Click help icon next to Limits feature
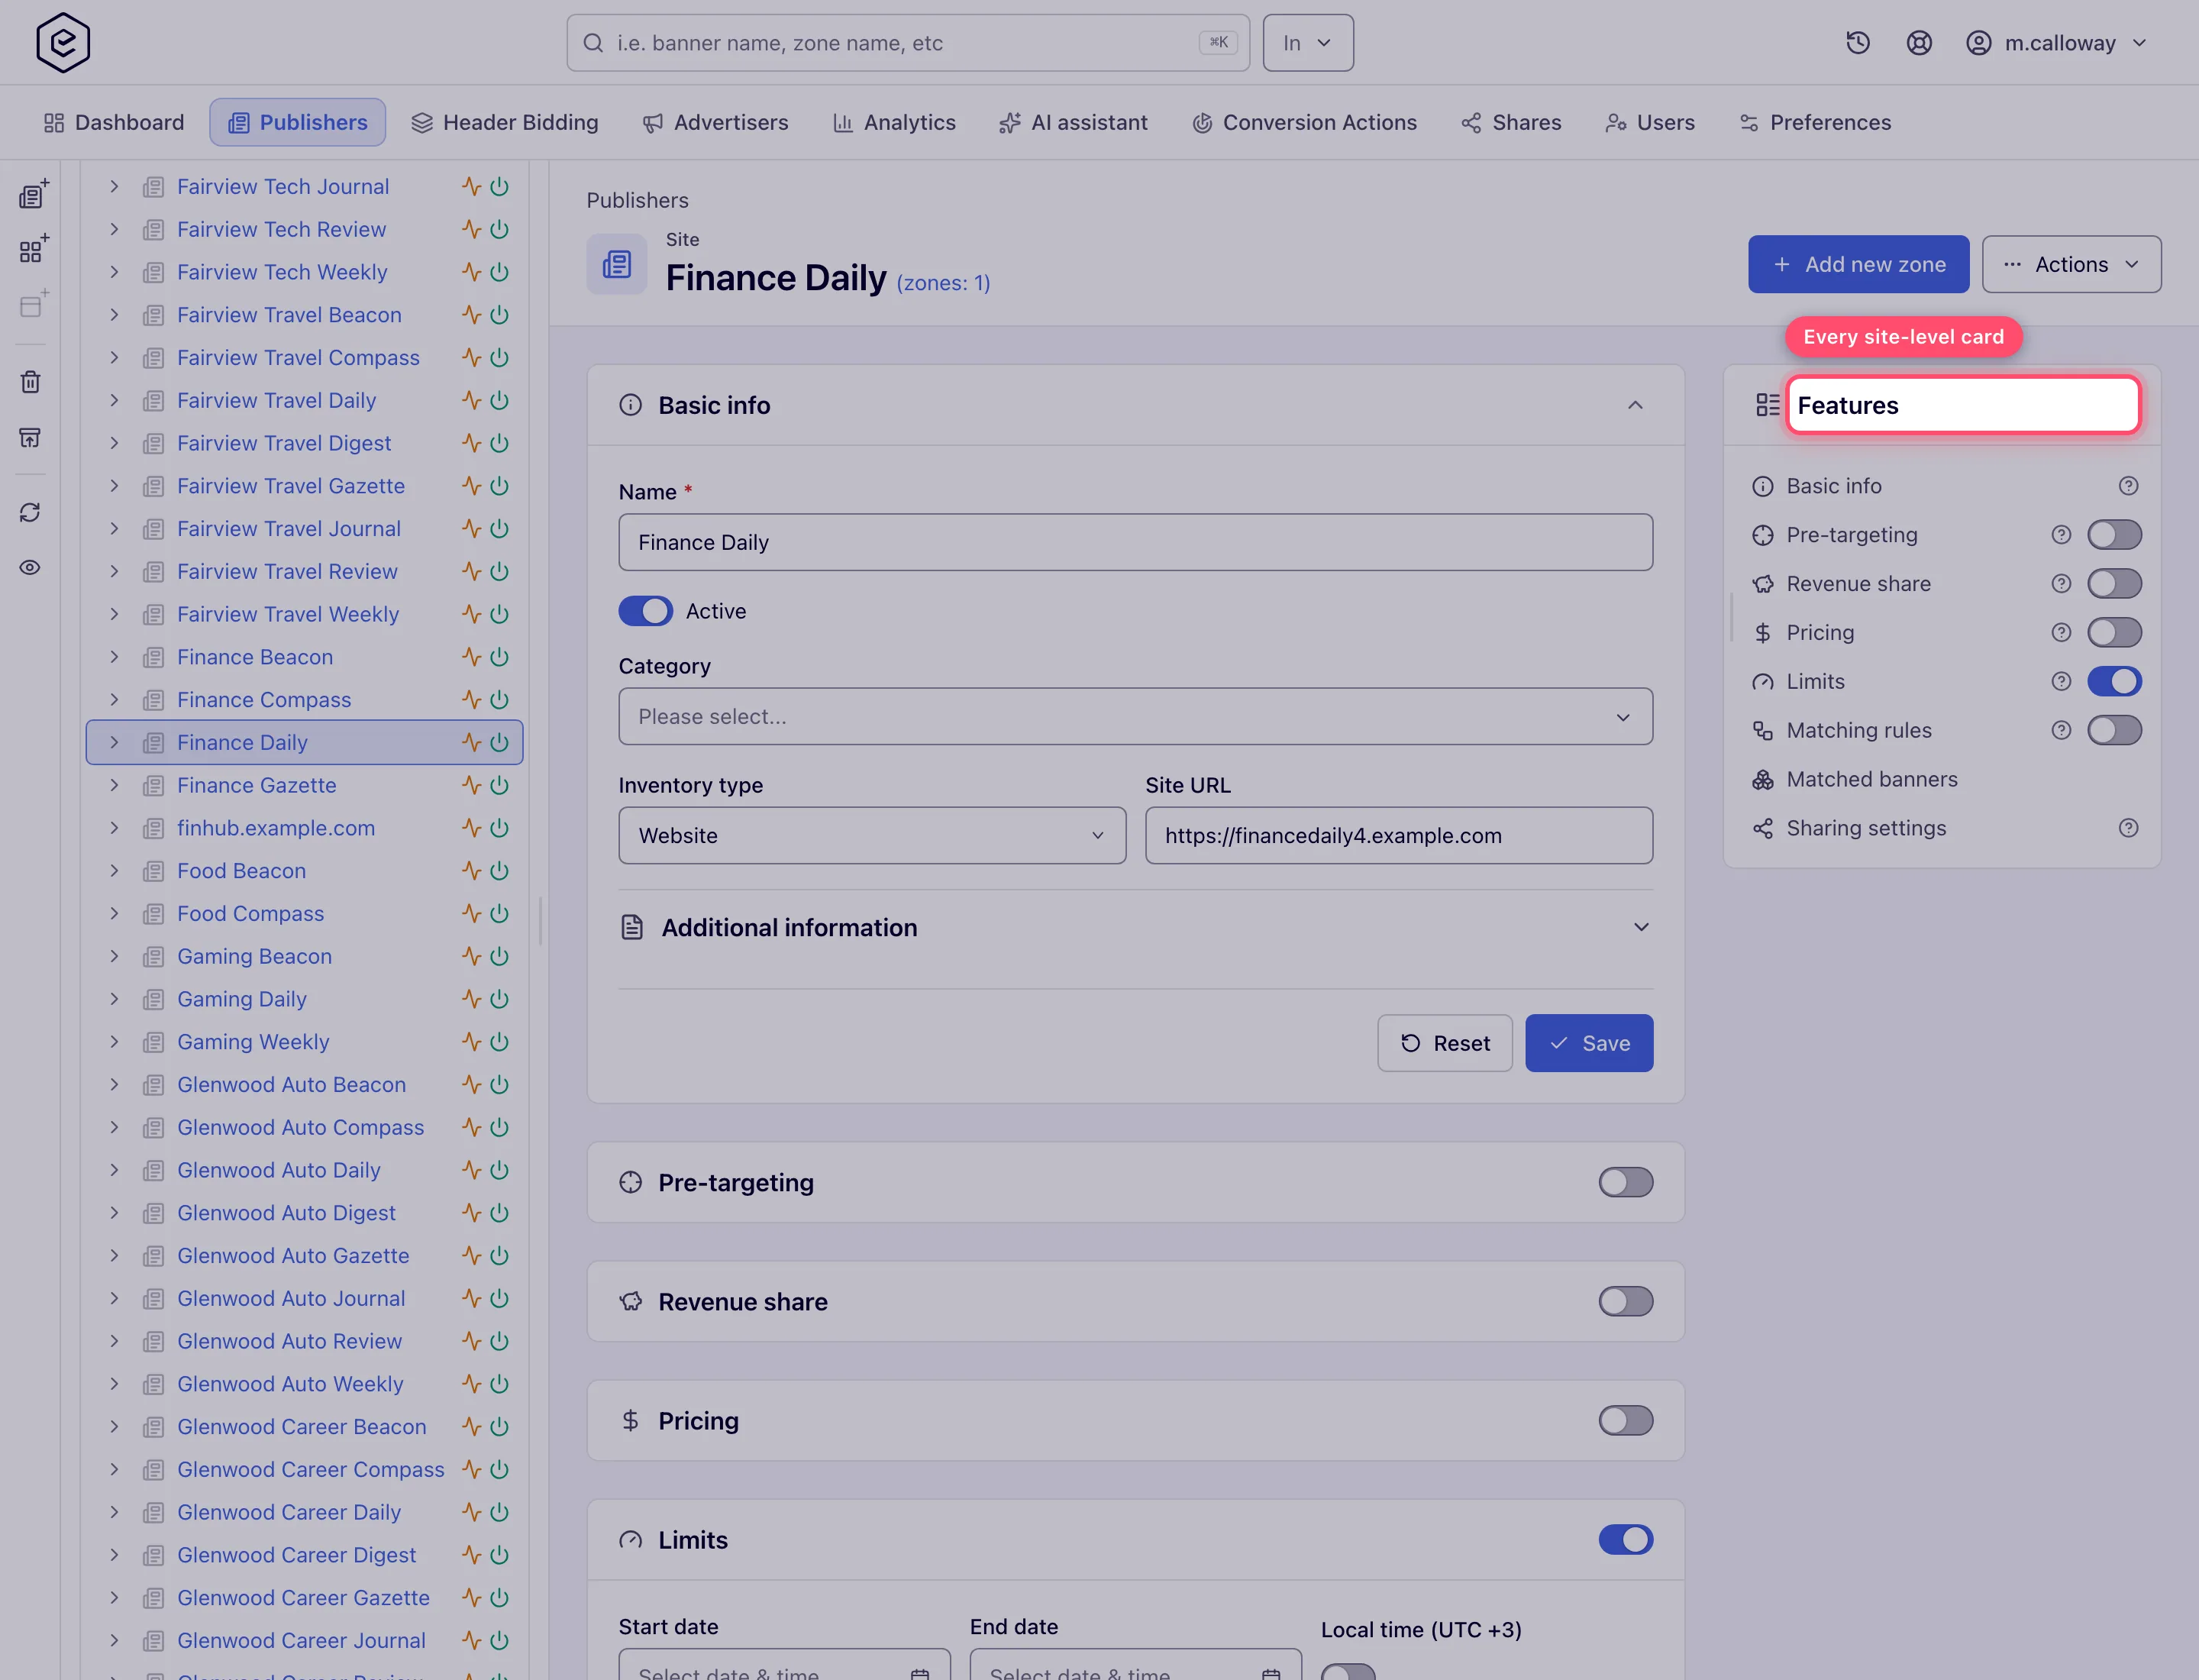Viewport: 2199px width, 1680px height. click(x=2061, y=682)
